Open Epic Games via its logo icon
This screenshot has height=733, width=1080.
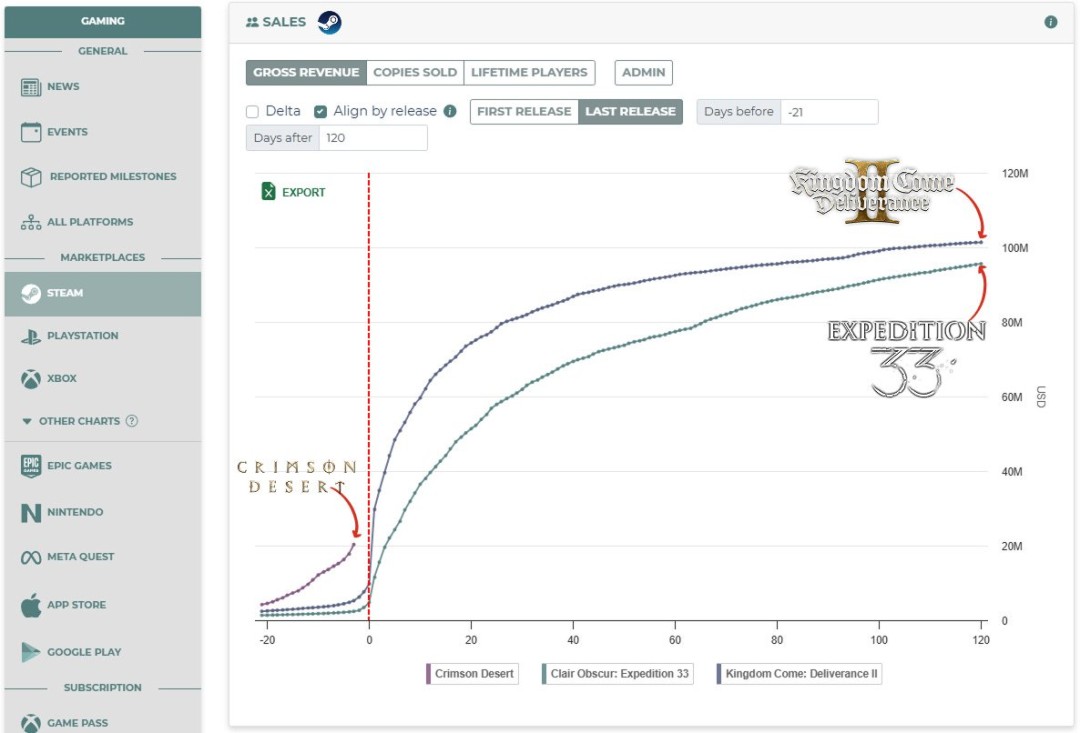point(31,466)
